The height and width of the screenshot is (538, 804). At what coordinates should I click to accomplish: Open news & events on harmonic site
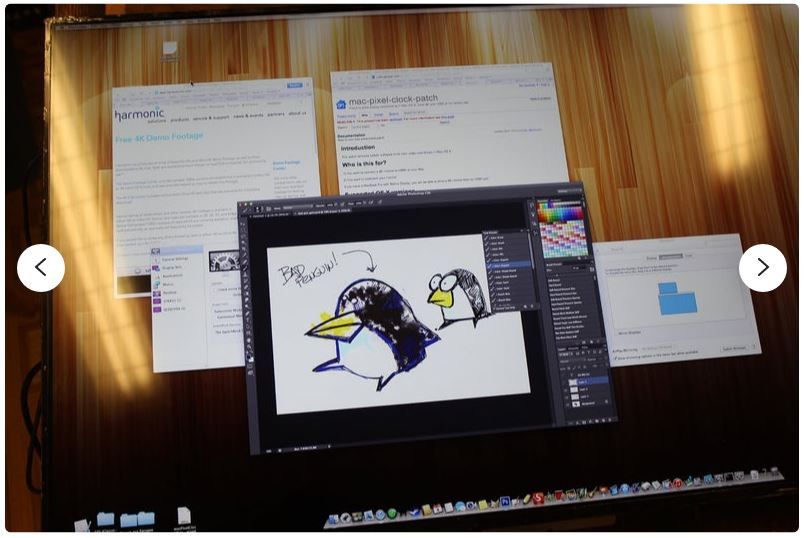pyautogui.click(x=249, y=116)
